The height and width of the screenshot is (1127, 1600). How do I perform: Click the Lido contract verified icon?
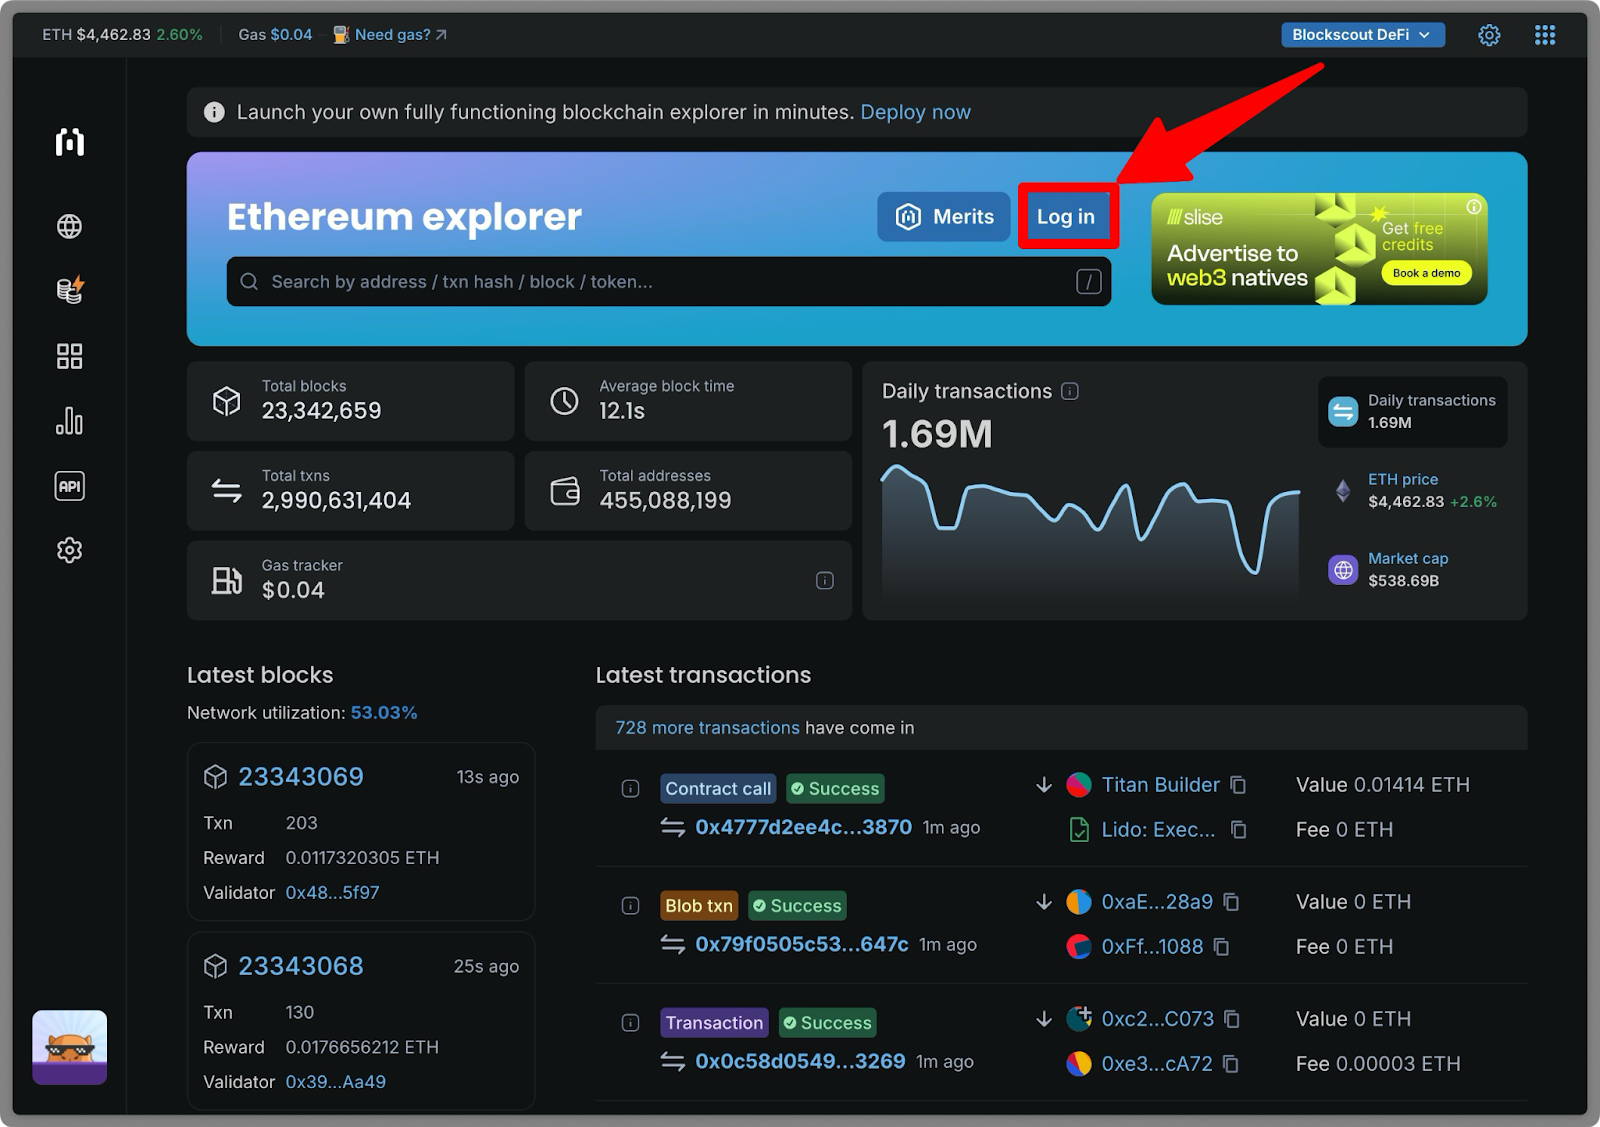pyautogui.click(x=1079, y=830)
